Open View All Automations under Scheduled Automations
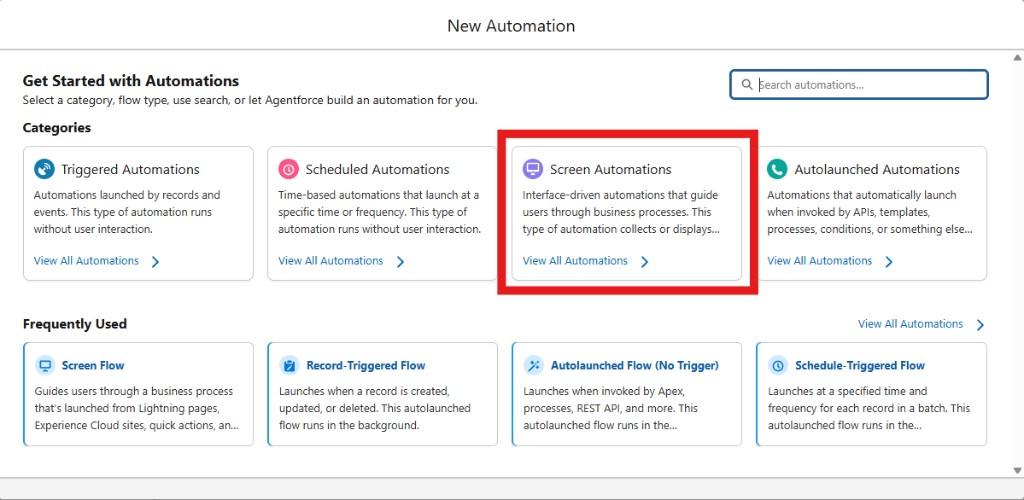1024x500 pixels. (x=330, y=261)
